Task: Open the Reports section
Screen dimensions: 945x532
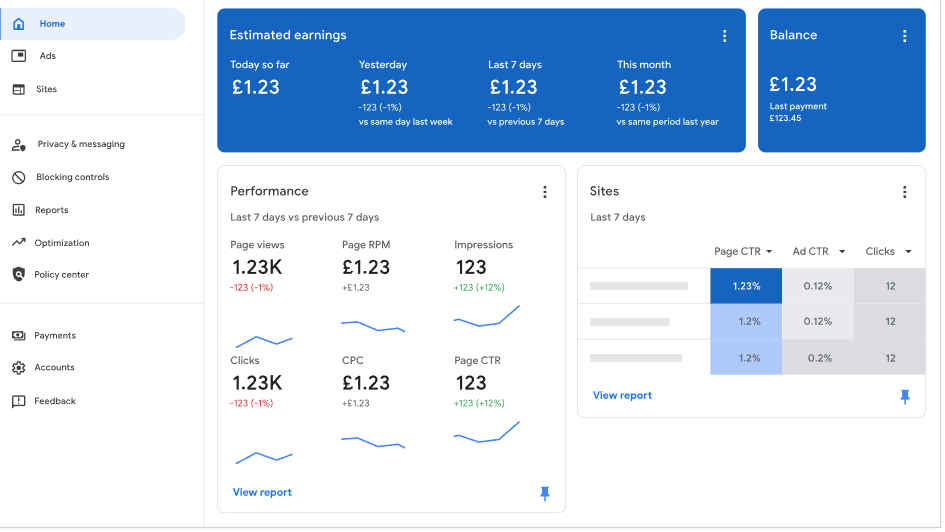Action: tap(52, 210)
